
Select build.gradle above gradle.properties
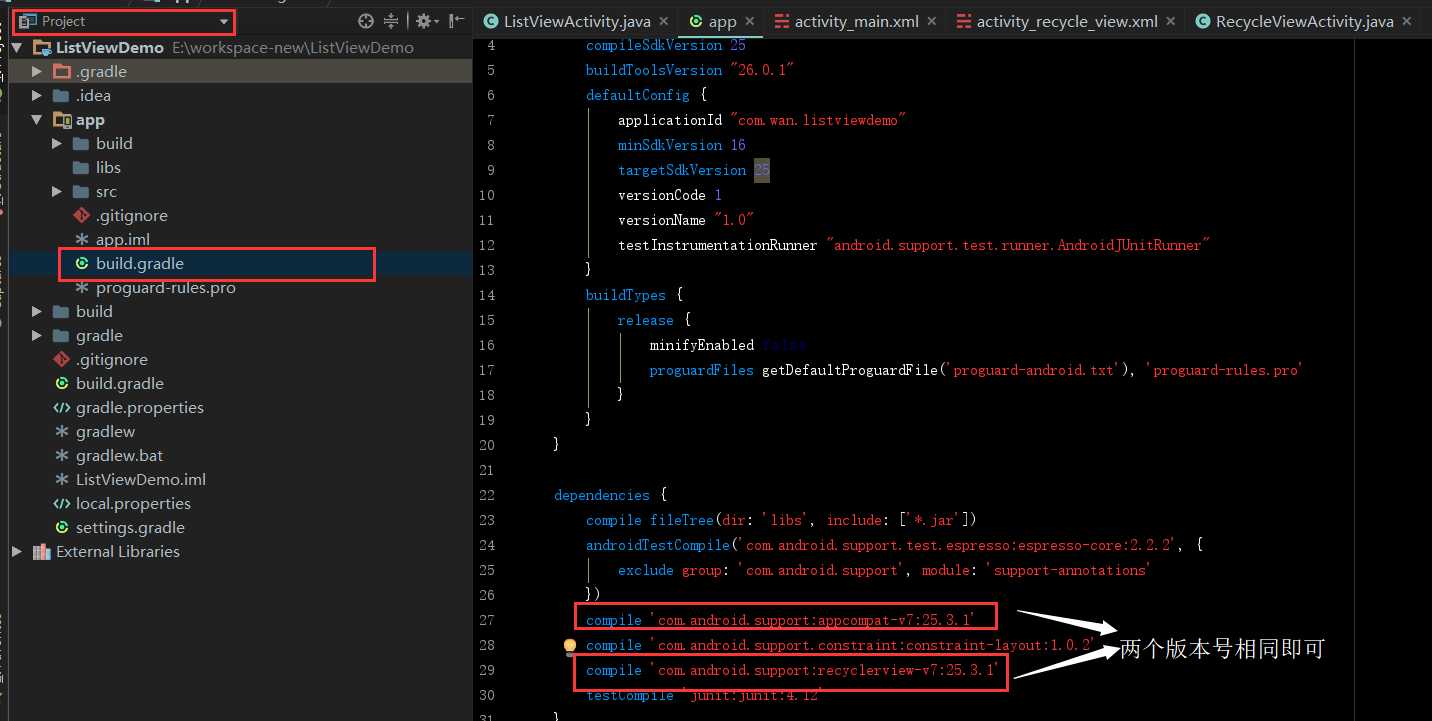[x=120, y=384]
